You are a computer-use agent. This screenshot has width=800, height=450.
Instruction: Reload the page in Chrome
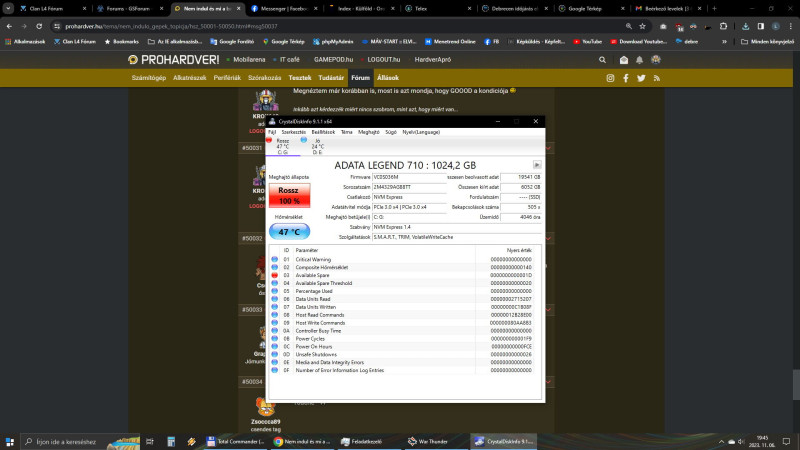pyautogui.click(x=39, y=26)
